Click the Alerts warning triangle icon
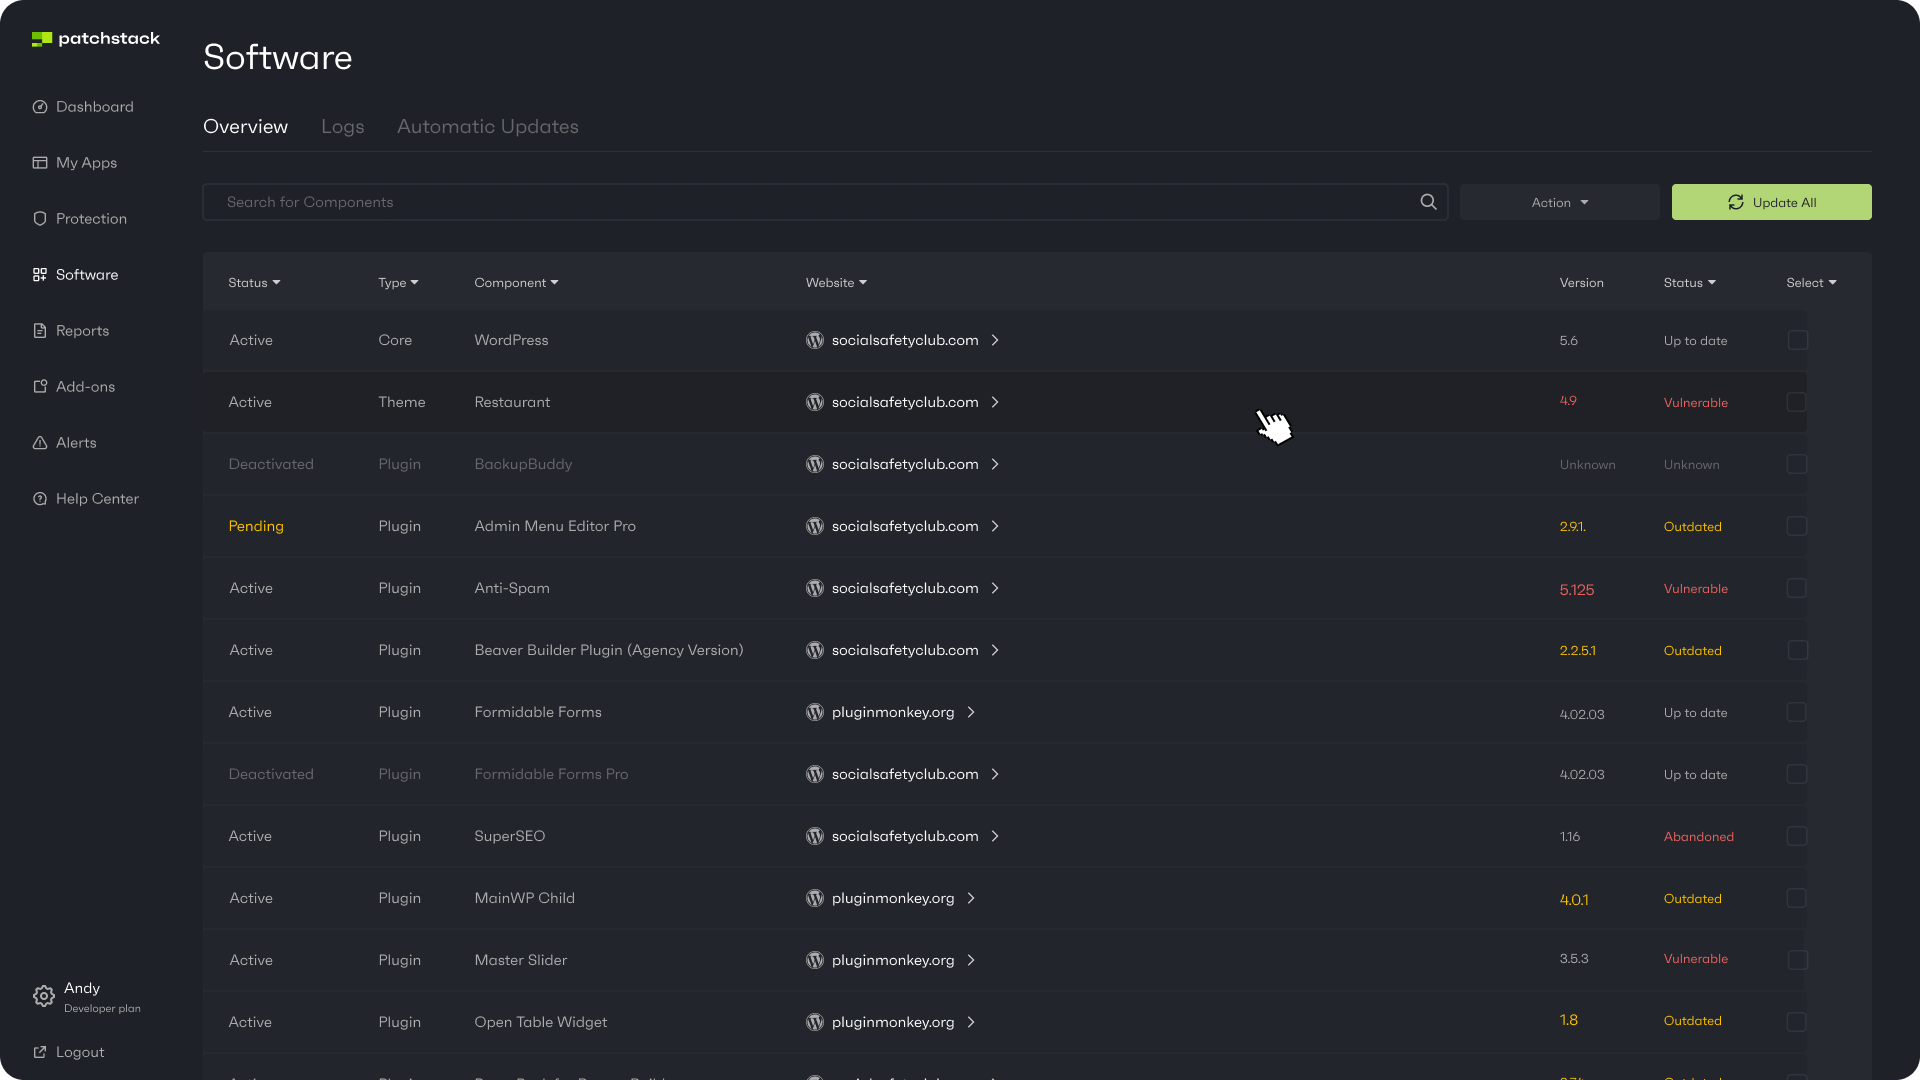 [x=40, y=443]
